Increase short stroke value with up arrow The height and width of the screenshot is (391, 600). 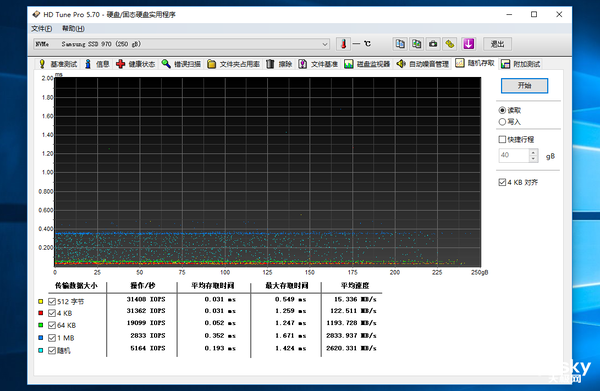click(x=533, y=152)
